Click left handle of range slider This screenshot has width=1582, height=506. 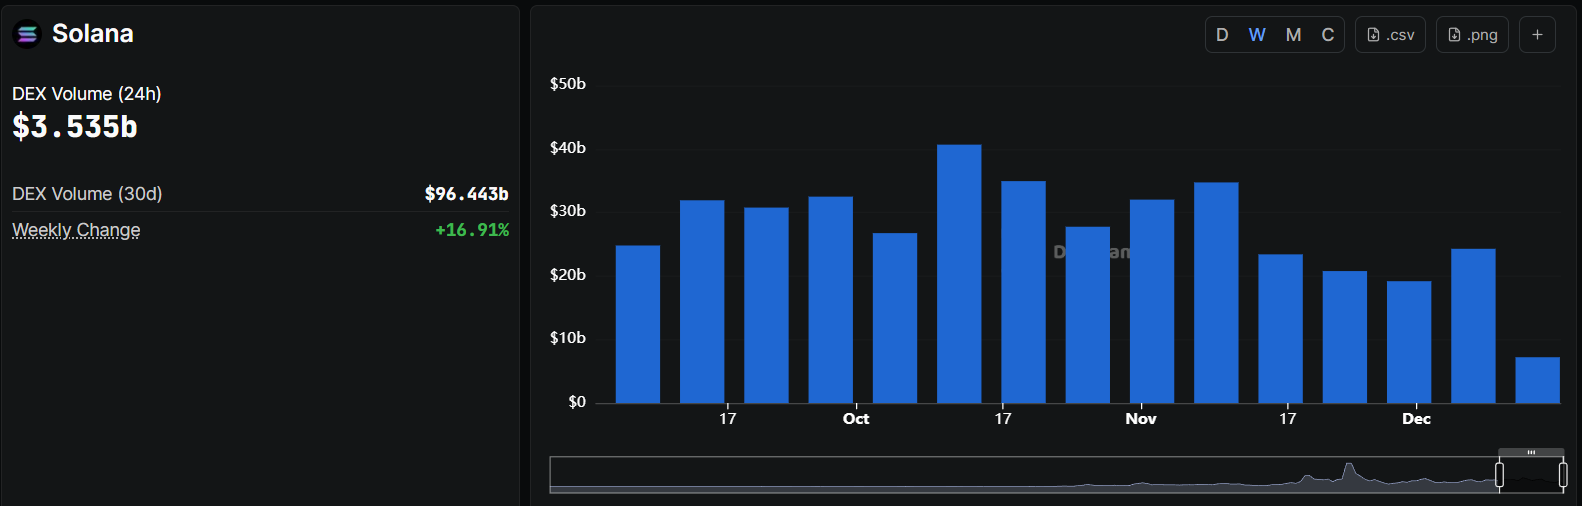point(1499,475)
